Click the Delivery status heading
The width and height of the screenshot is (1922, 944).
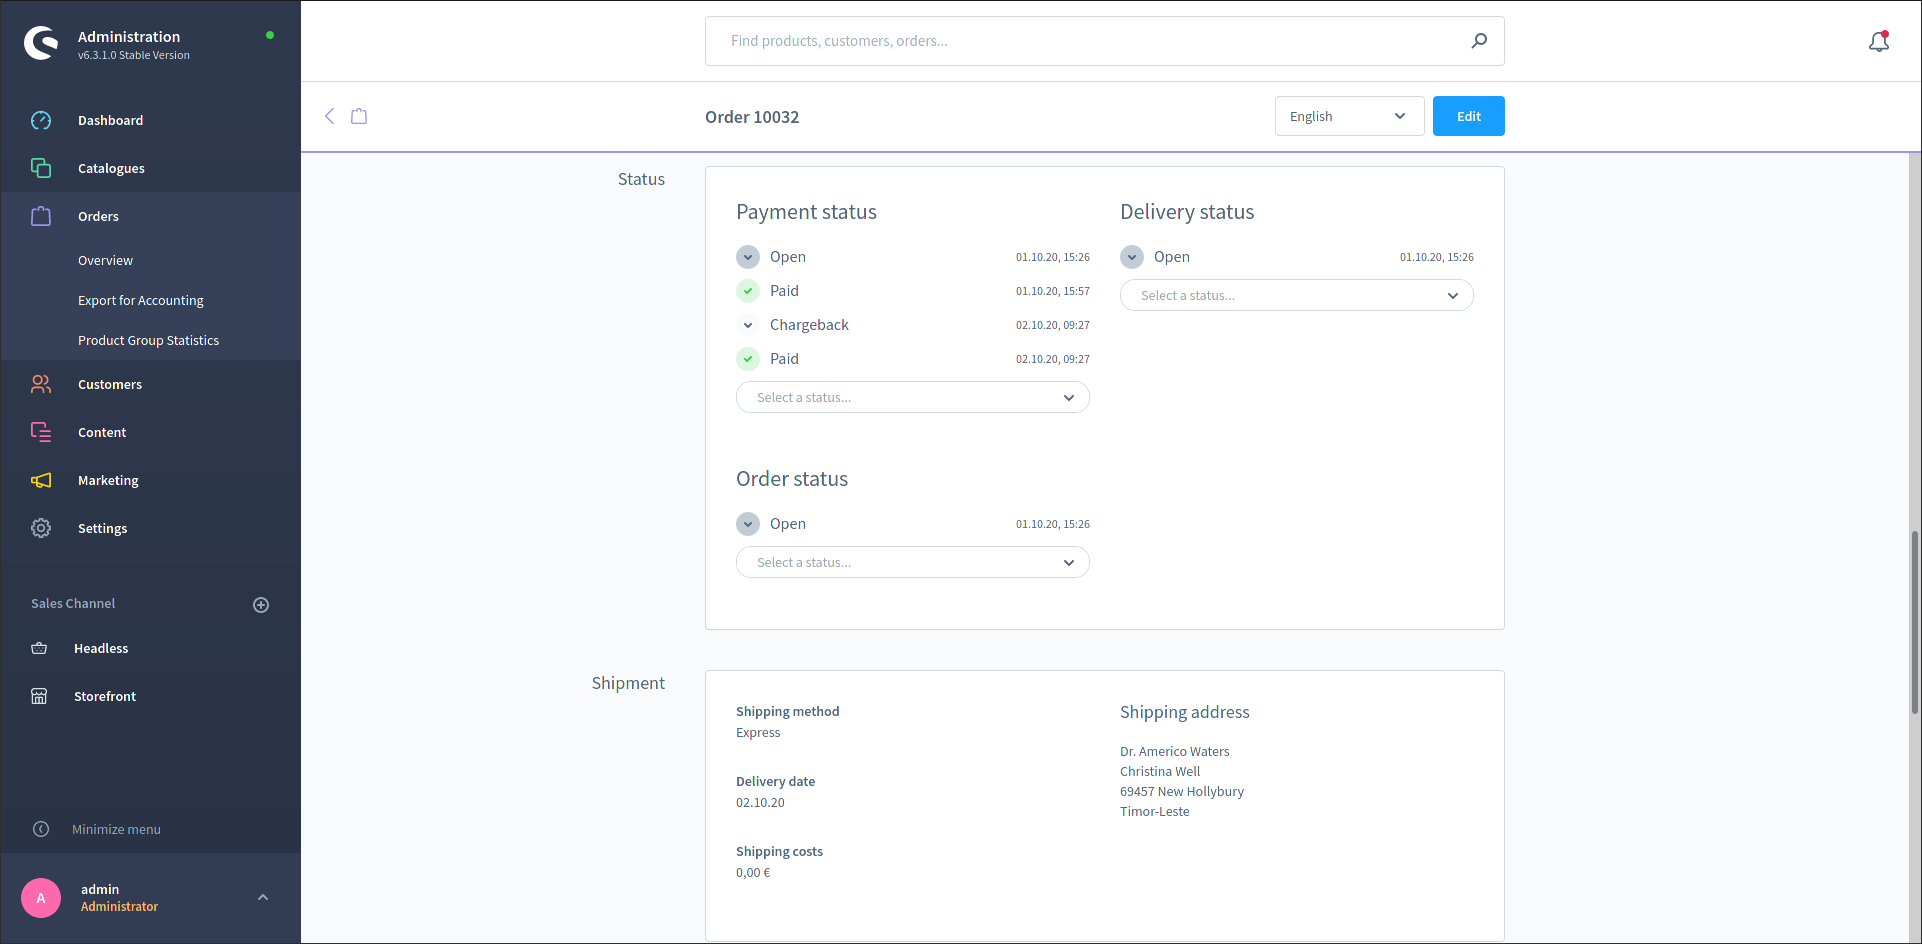click(1187, 212)
